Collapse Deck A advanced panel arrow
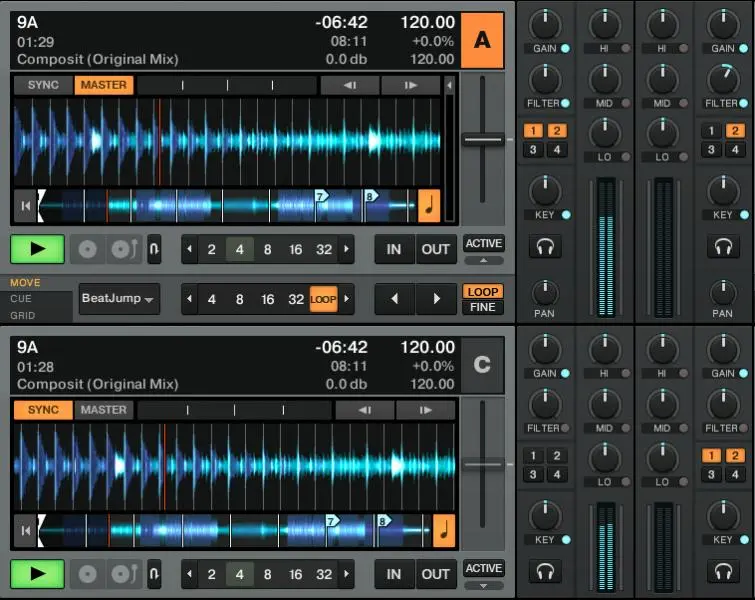The height and width of the screenshot is (600, 755). click(483, 260)
